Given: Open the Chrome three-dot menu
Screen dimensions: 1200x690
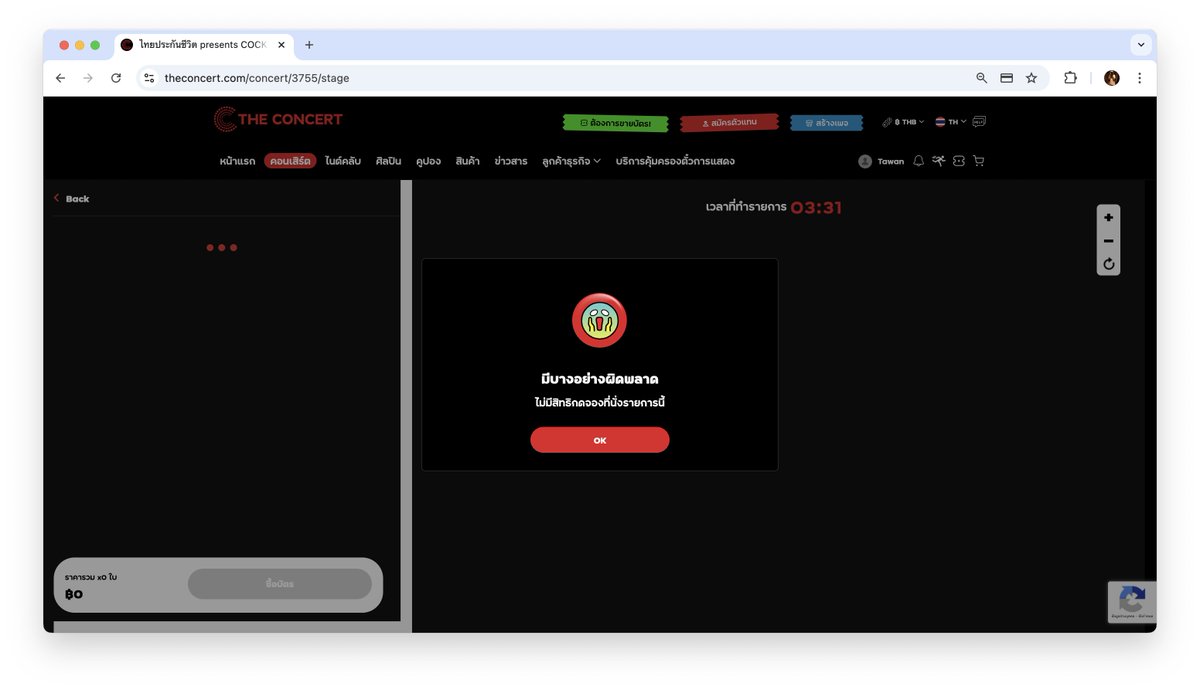Looking at the screenshot, I should tap(1139, 78).
